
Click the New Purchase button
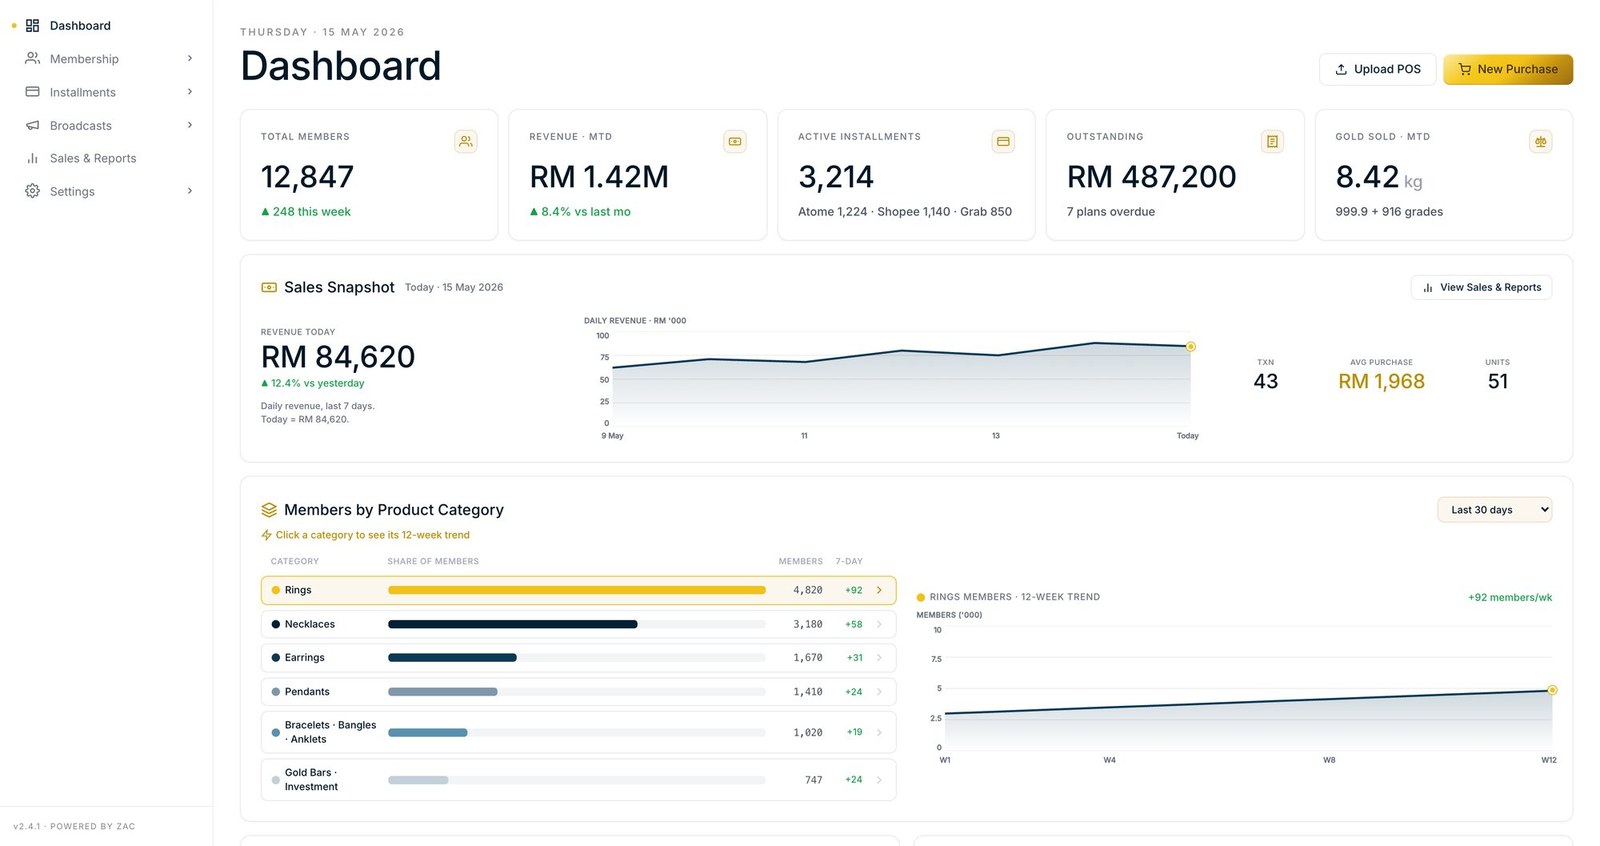coord(1508,69)
